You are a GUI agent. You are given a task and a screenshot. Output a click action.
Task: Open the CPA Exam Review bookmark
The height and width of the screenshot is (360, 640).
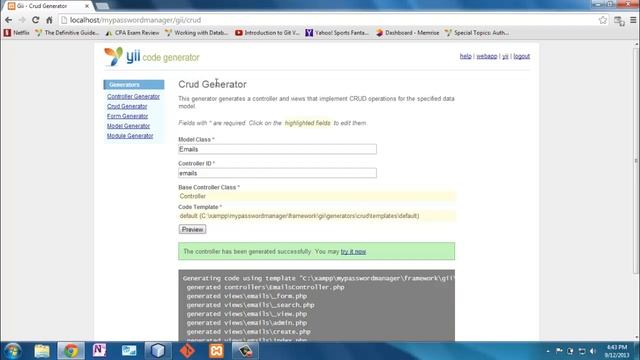[x=132, y=33]
